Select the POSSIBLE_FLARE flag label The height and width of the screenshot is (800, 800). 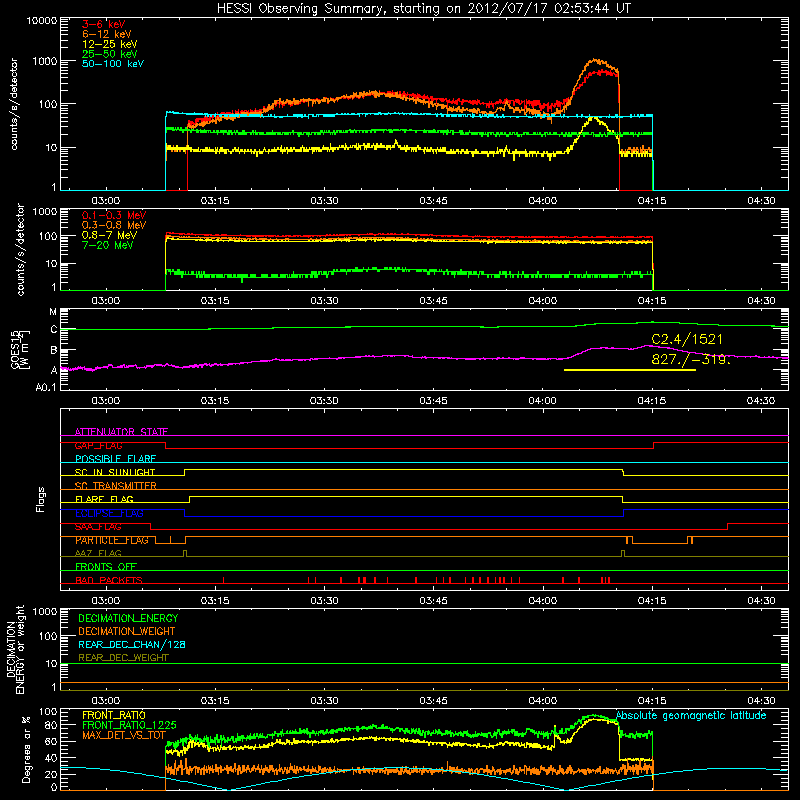coord(115,459)
